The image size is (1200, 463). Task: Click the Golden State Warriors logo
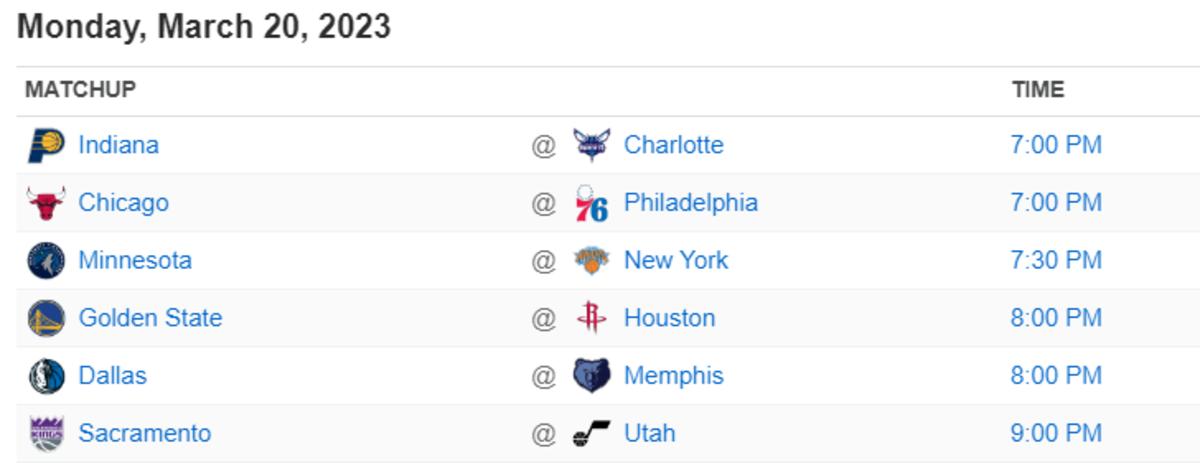tap(46, 319)
